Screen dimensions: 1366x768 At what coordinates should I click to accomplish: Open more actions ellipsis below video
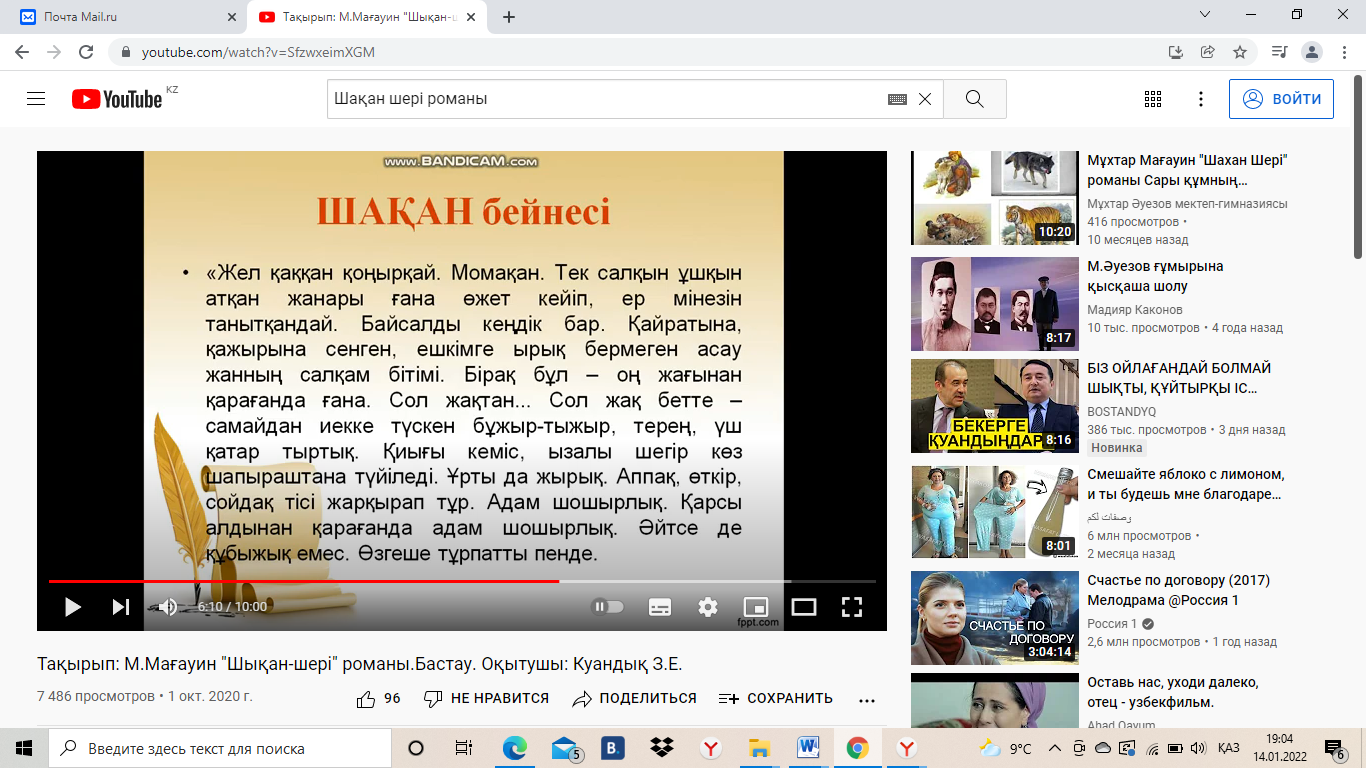tap(867, 699)
